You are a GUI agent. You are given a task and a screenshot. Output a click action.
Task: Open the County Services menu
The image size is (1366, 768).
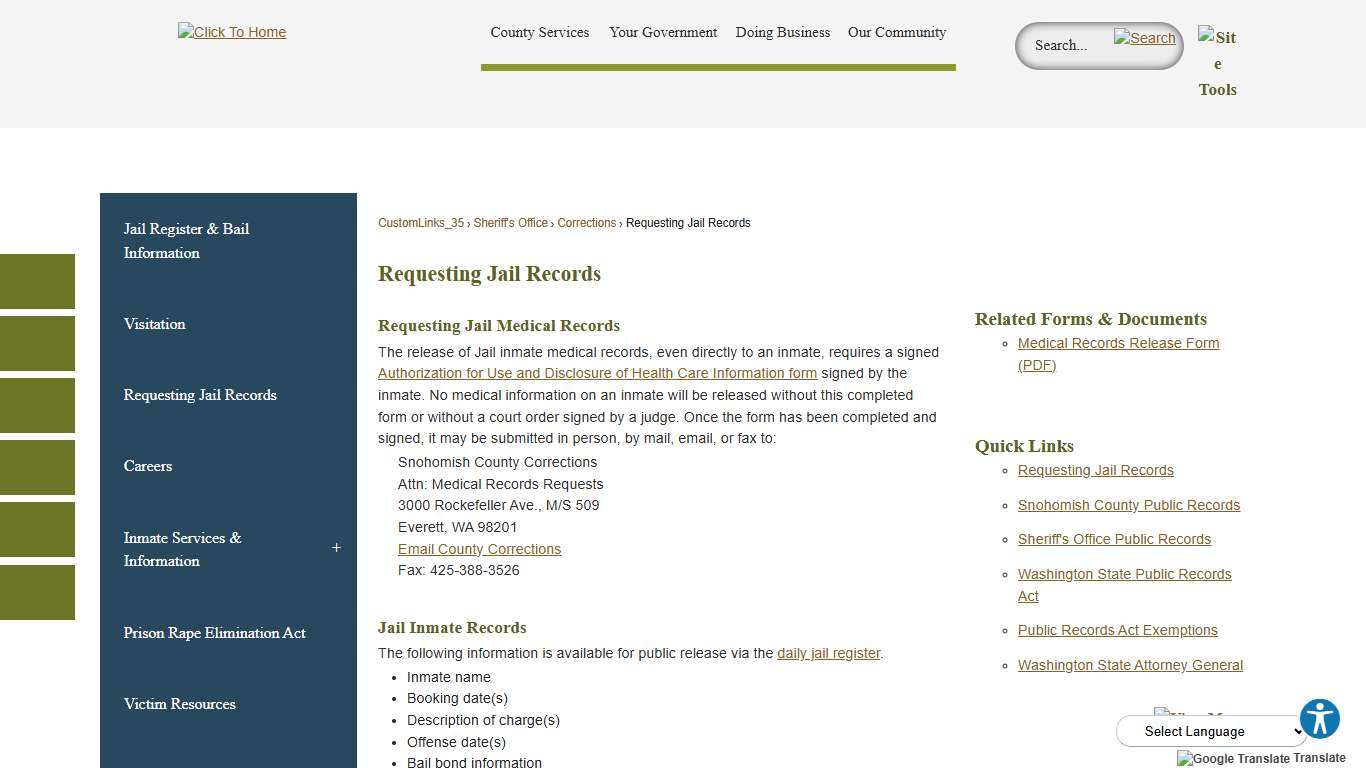click(539, 32)
